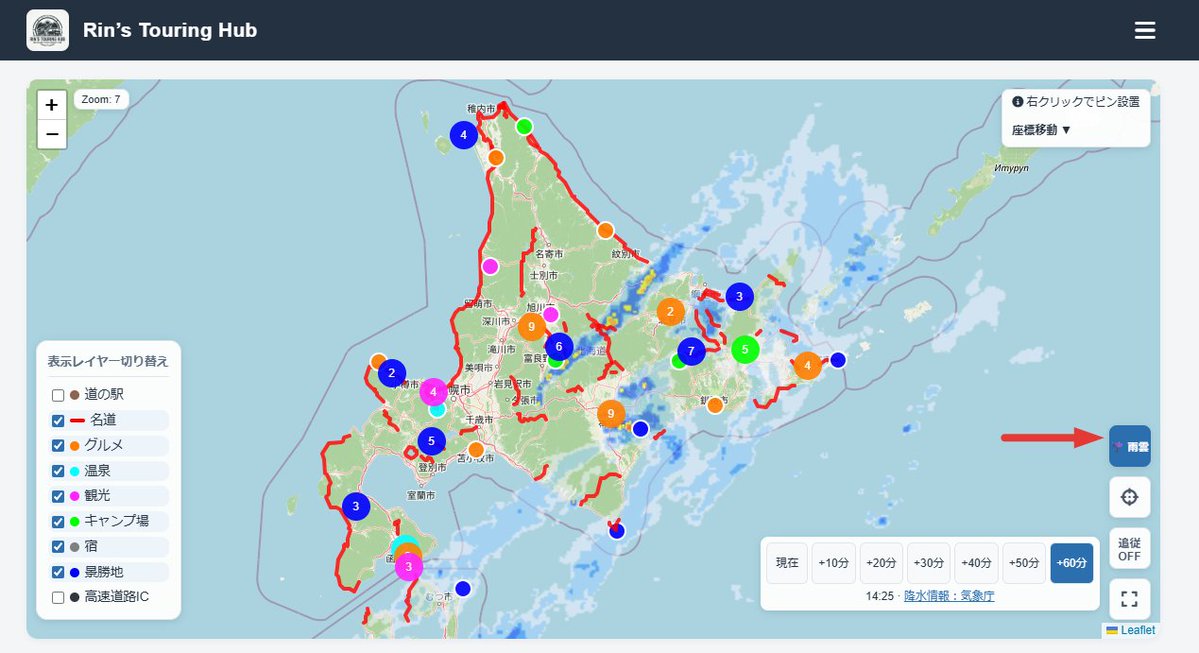
Task: Select the +20分 forecast time
Action: pyautogui.click(x=881, y=563)
